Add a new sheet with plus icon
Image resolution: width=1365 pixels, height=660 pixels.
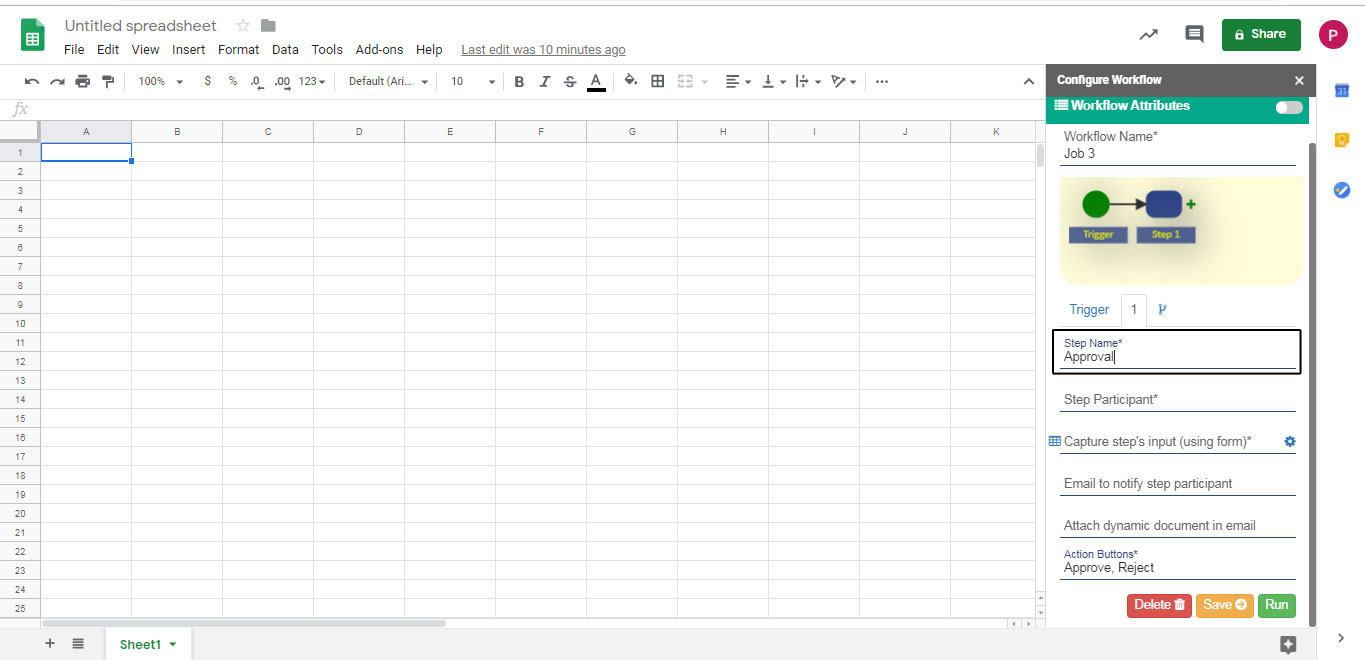pos(50,644)
